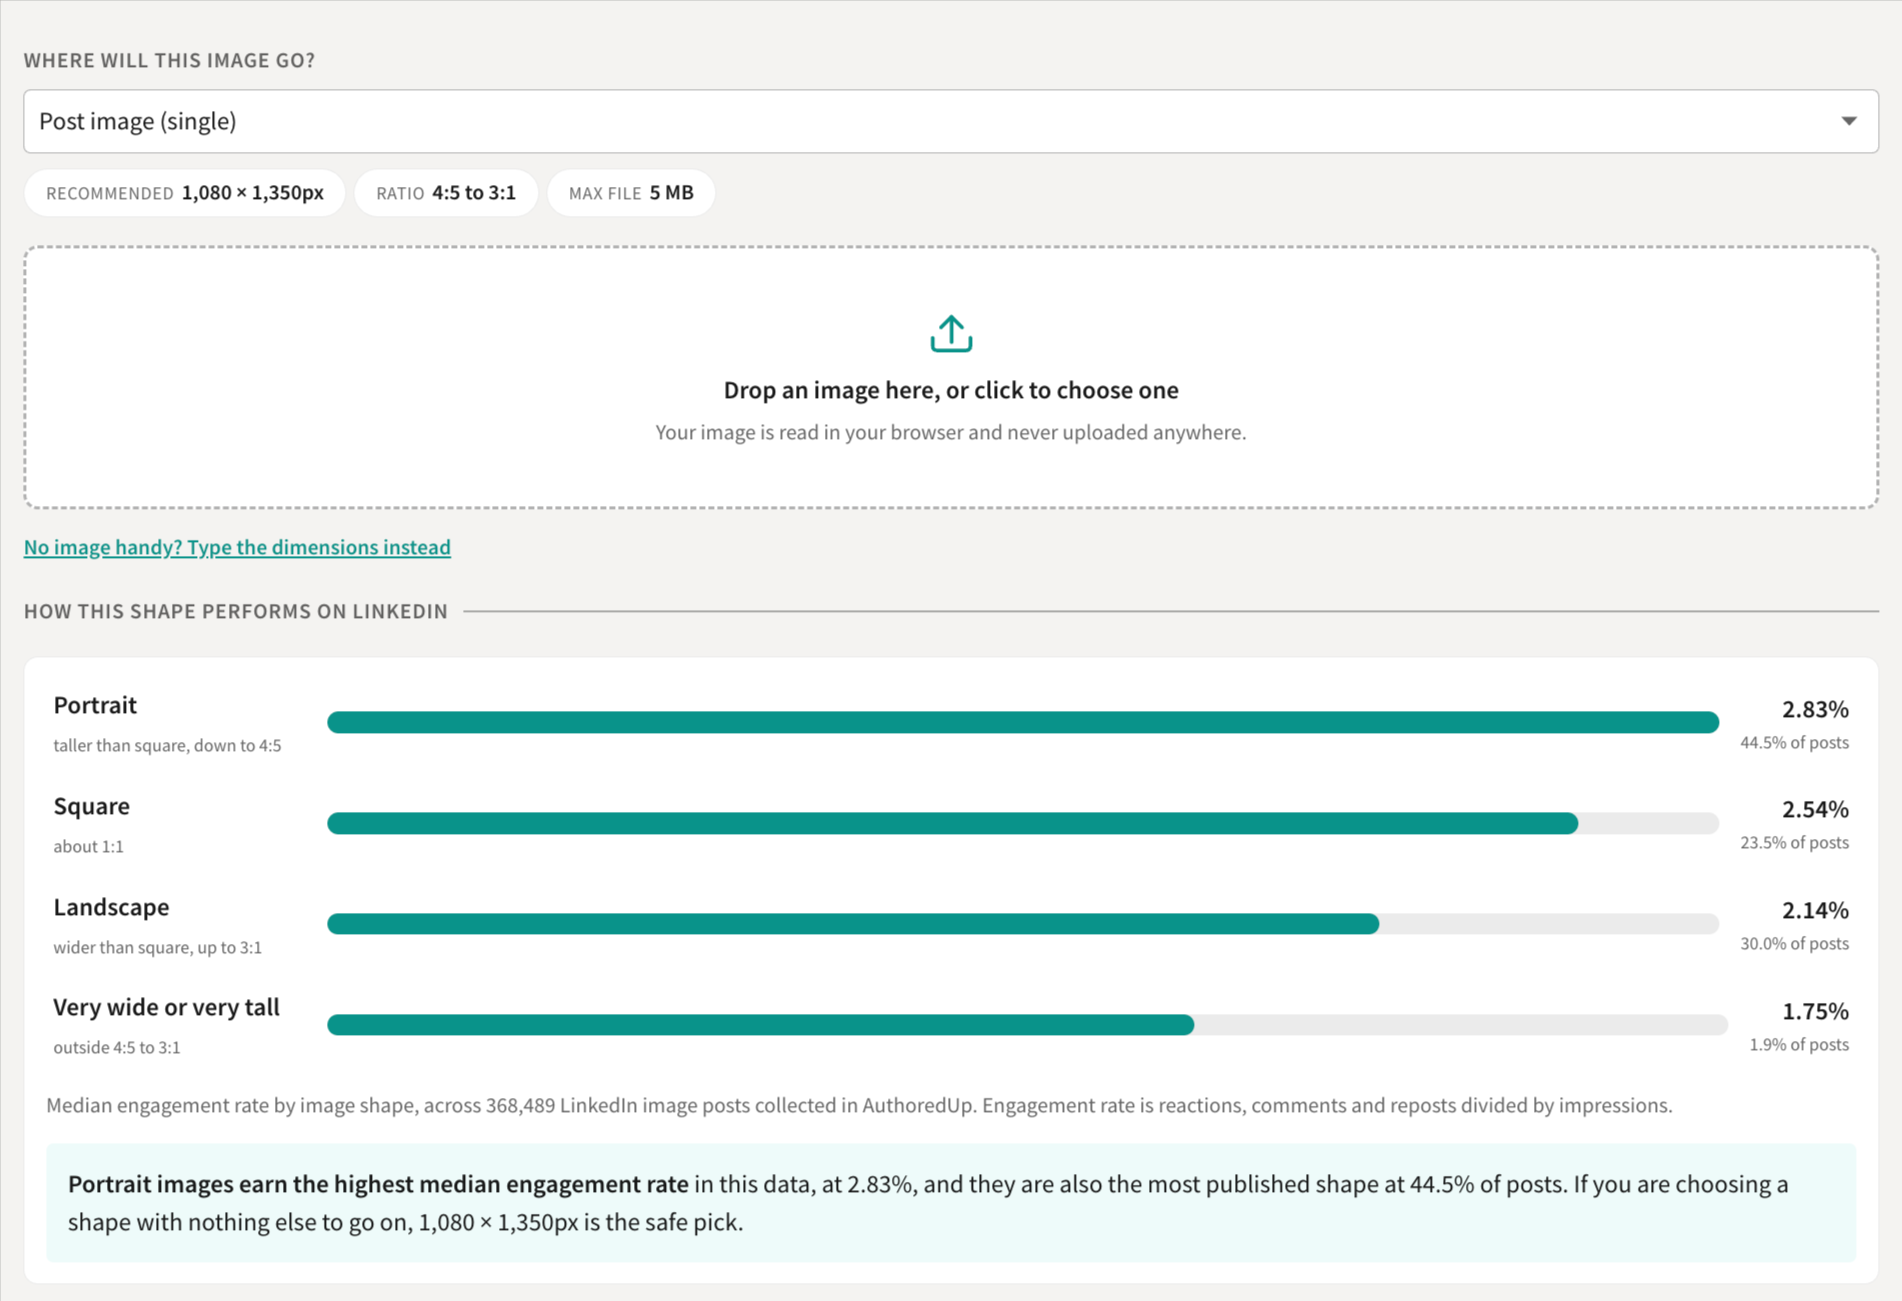Open 'No image handy? Type the dimensions instead' link

pos(237,547)
